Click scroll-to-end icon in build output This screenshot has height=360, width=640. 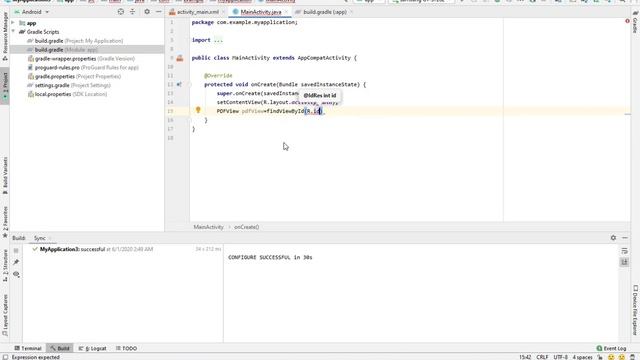coord(624,262)
